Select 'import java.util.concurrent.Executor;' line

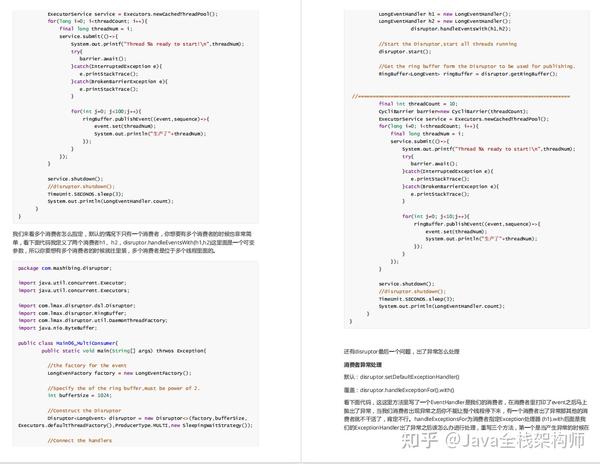72,283
